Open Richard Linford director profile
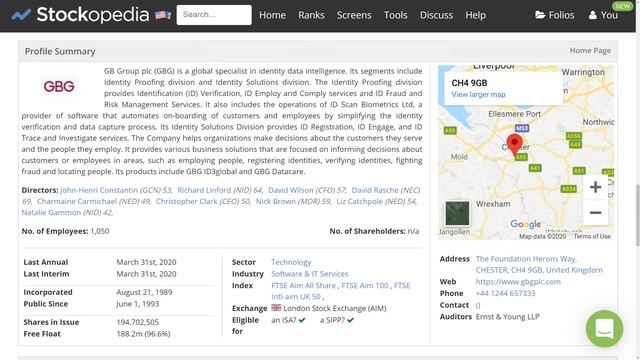Screen dimensions: 640x360 [204, 190]
